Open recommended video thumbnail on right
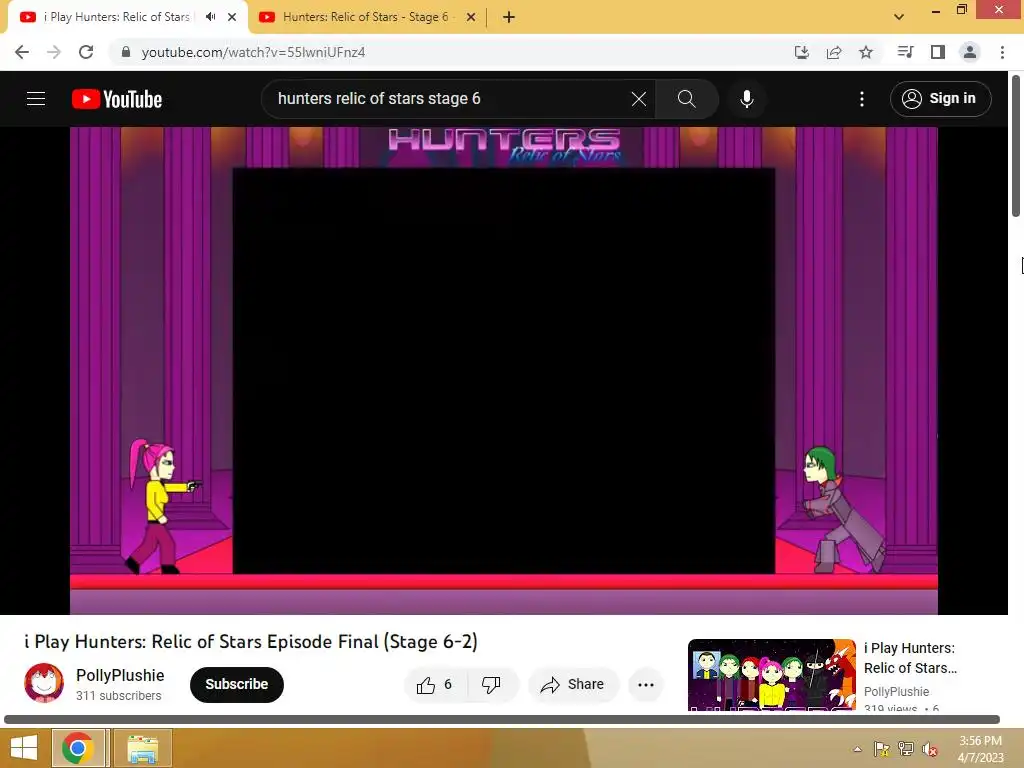This screenshot has width=1024, height=768. click(x=771, y=674)
